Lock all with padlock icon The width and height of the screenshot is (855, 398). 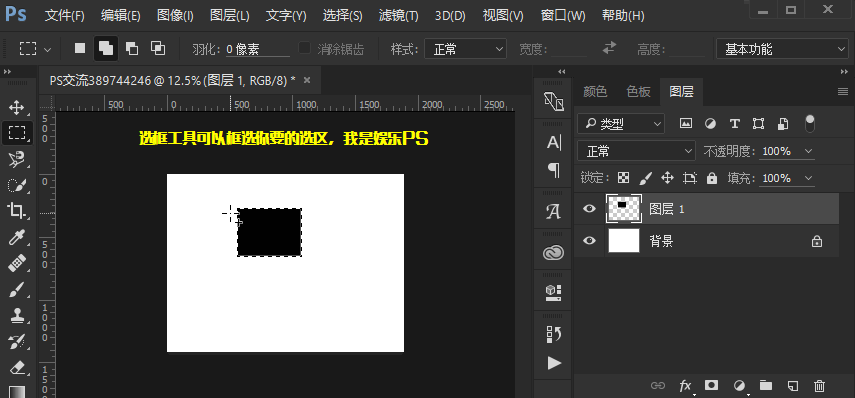click(x=712, y=178)
